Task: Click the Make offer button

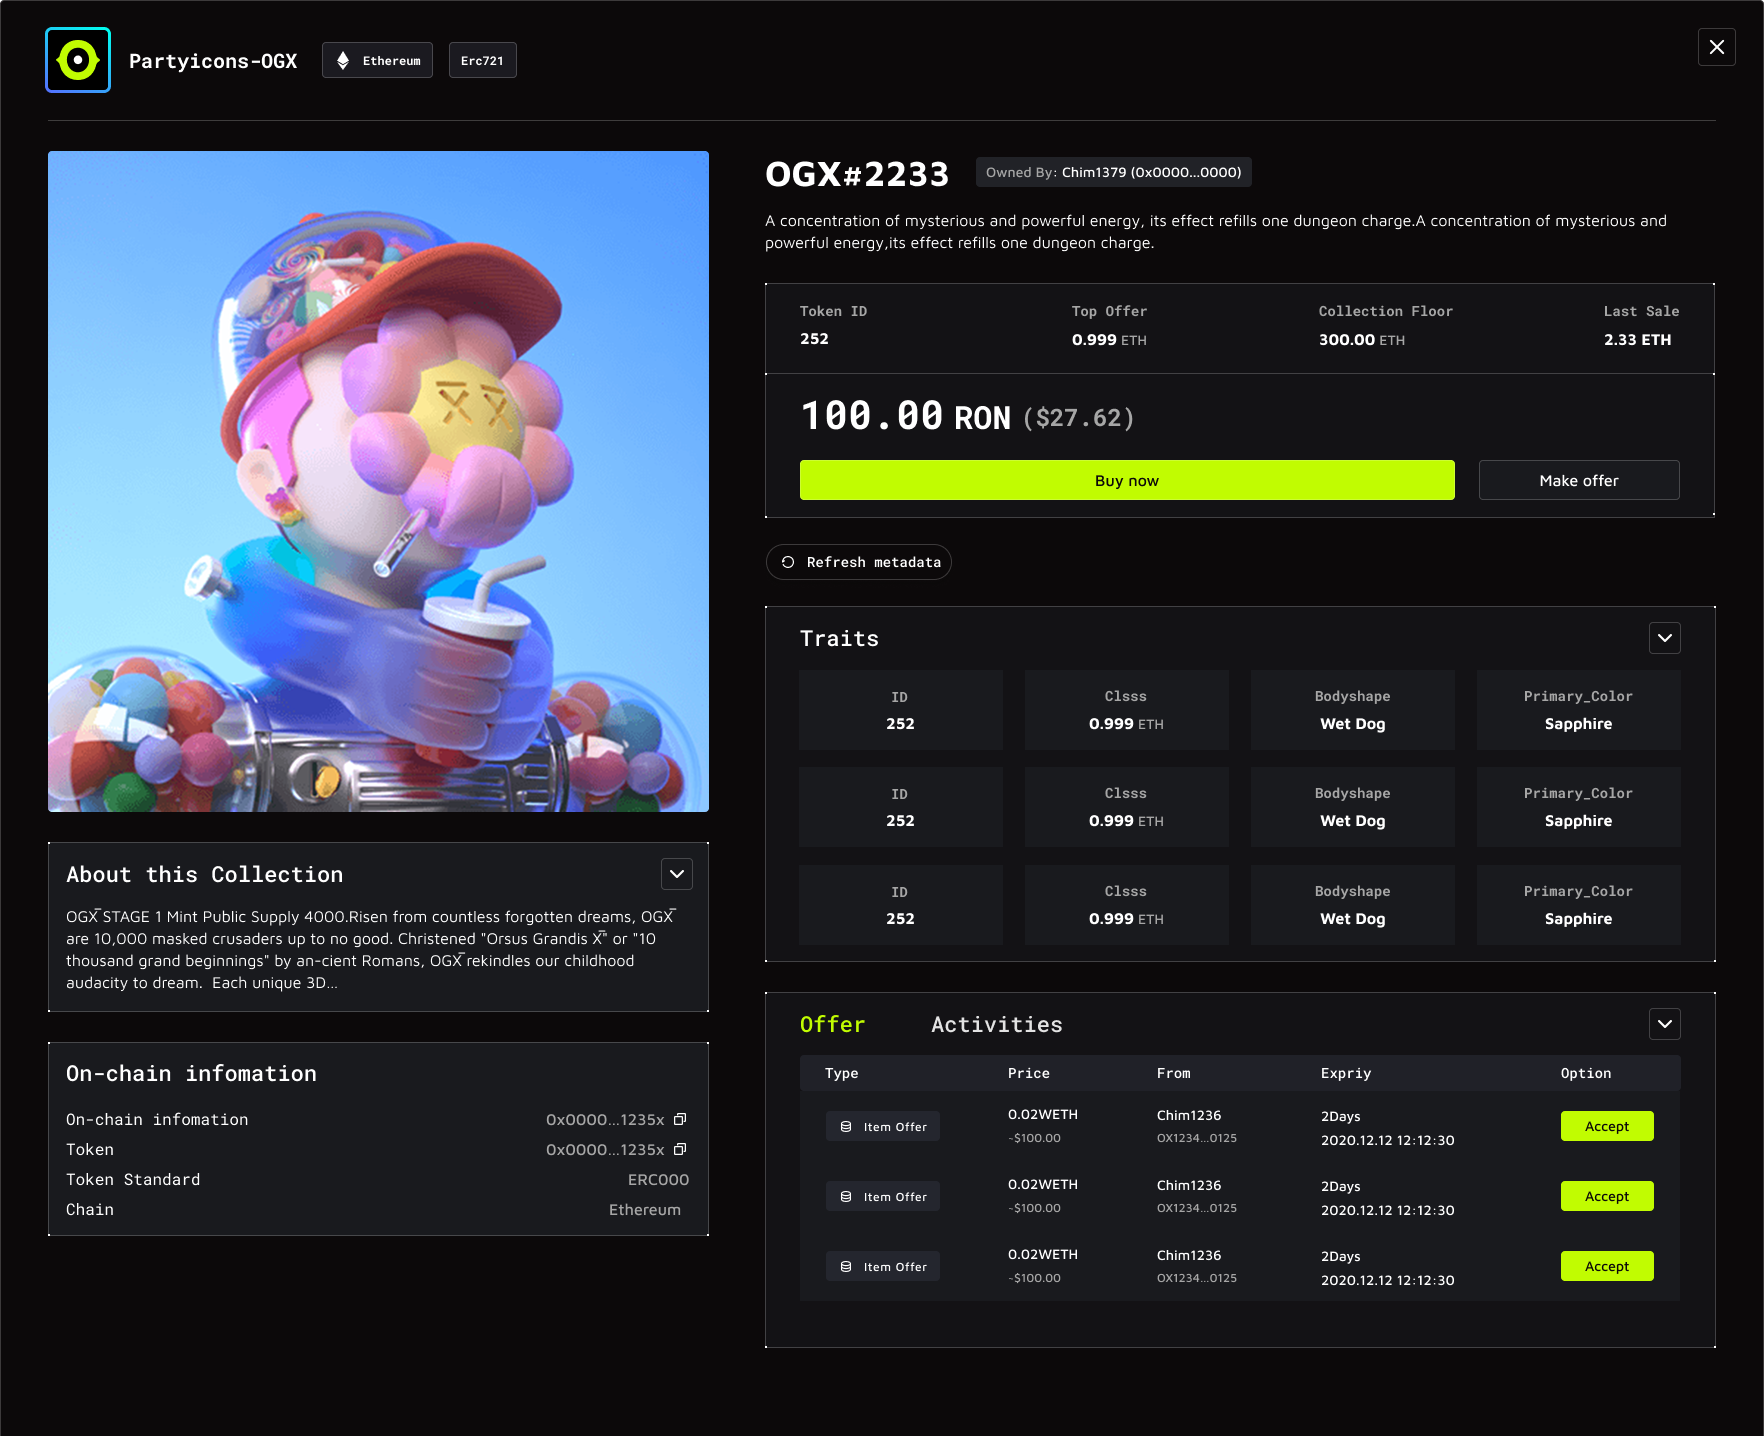Action: click(x=1579, y=480)
